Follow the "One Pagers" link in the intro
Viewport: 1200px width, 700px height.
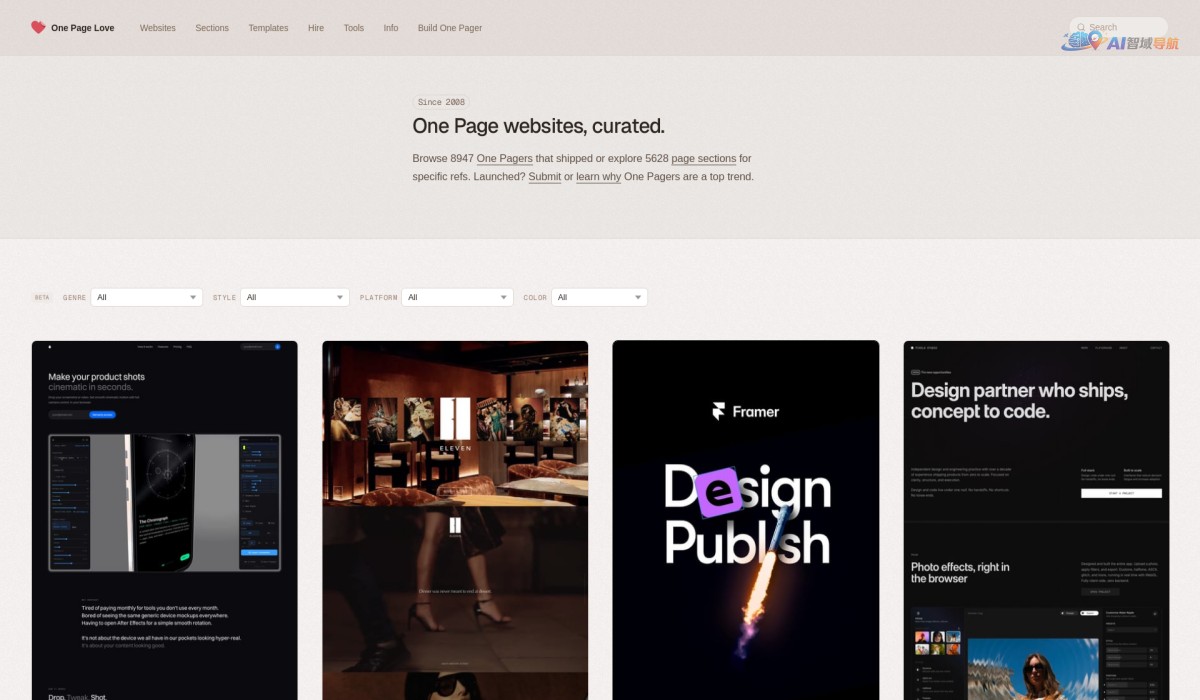coord(504,159)
